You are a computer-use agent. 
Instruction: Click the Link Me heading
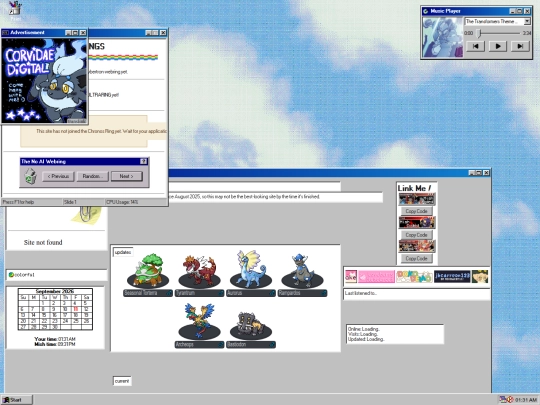pos(414,188)
